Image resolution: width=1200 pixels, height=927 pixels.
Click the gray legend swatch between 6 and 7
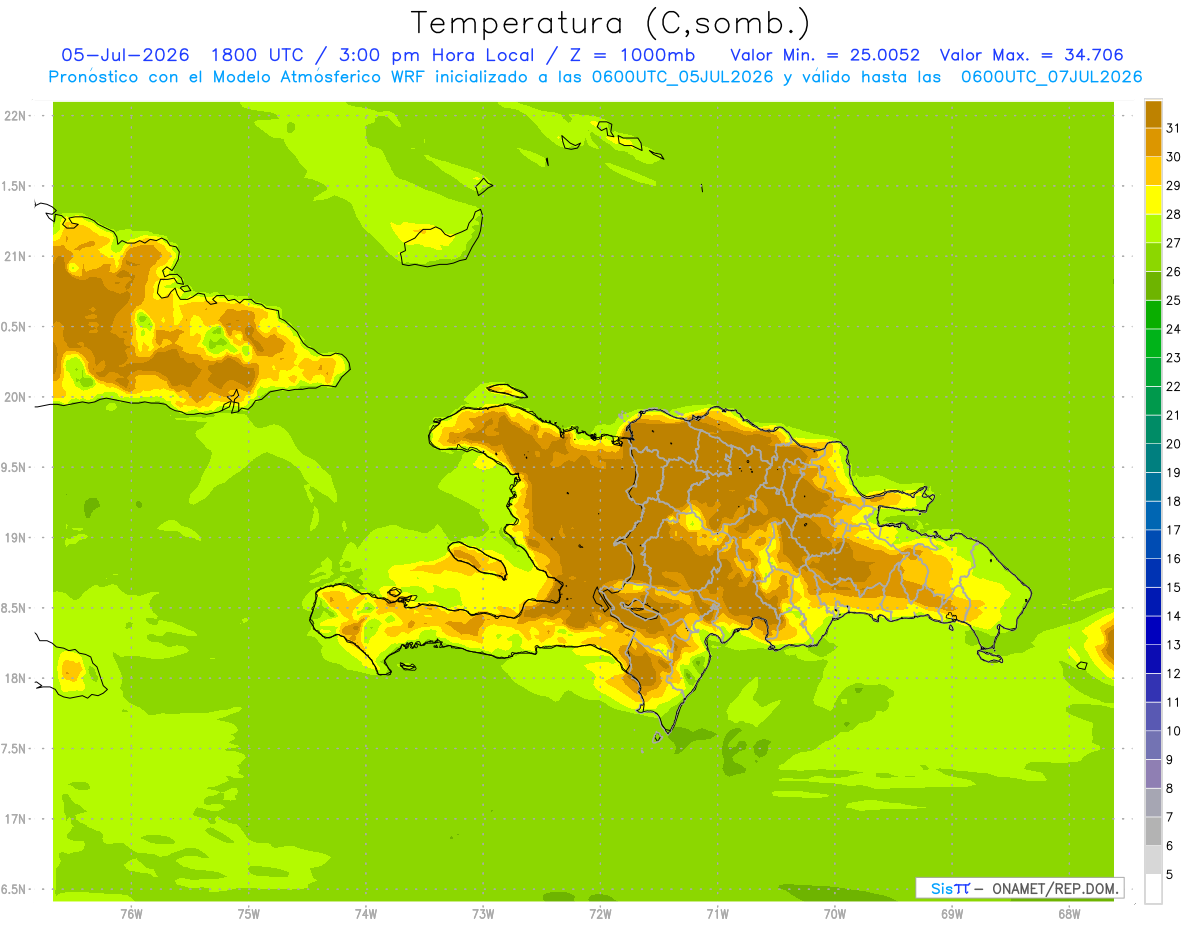pos(1153,831)
